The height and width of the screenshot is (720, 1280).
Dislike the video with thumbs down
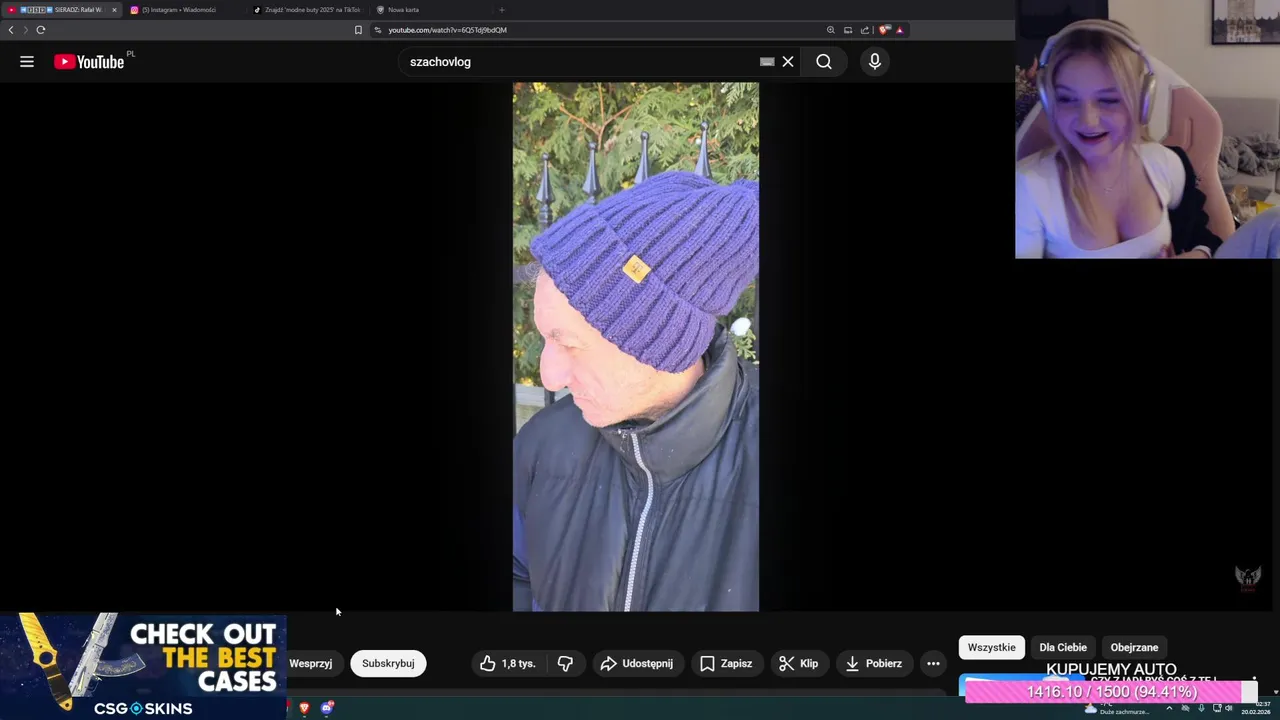(565, 663)
